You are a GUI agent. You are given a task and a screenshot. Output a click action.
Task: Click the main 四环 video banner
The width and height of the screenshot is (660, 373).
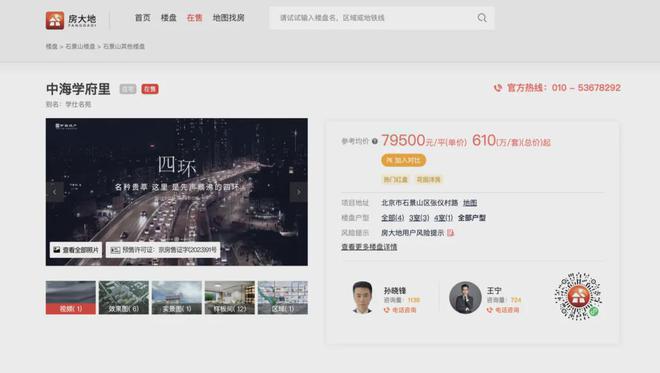177,192
